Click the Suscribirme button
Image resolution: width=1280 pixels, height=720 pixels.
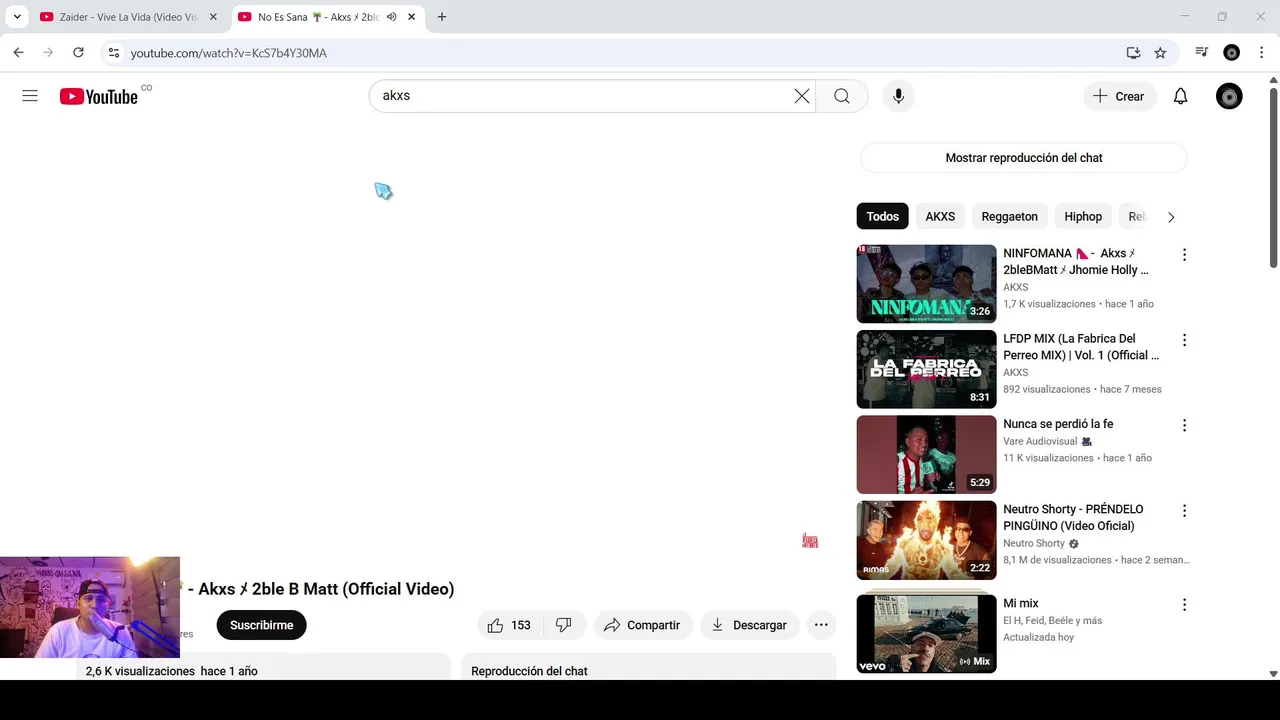(x=262, y=625)
